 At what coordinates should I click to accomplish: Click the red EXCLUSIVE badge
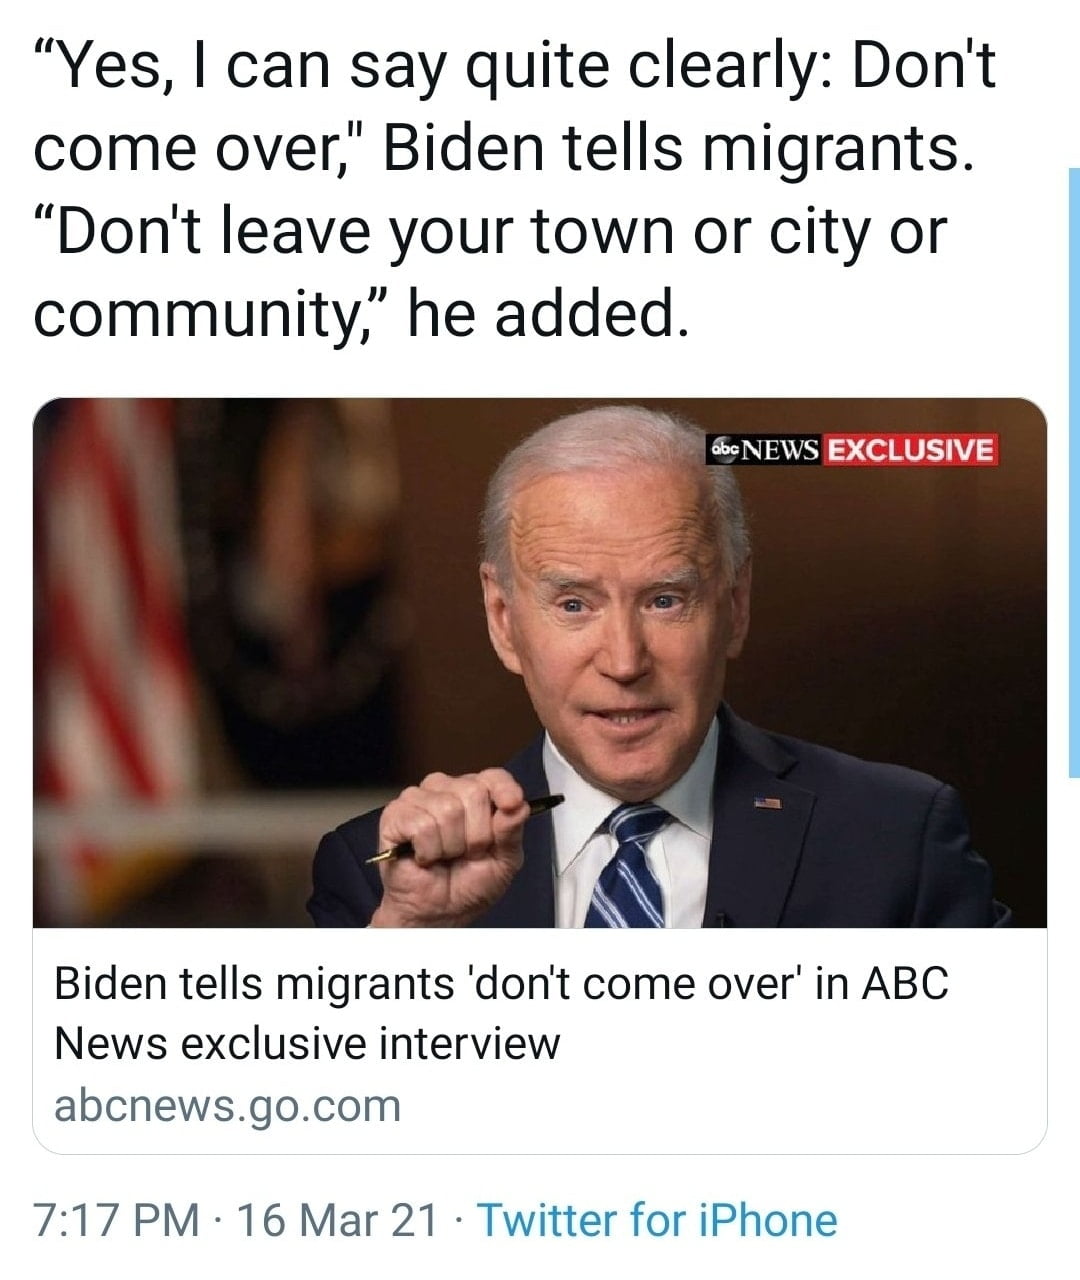tap(911, 450)
